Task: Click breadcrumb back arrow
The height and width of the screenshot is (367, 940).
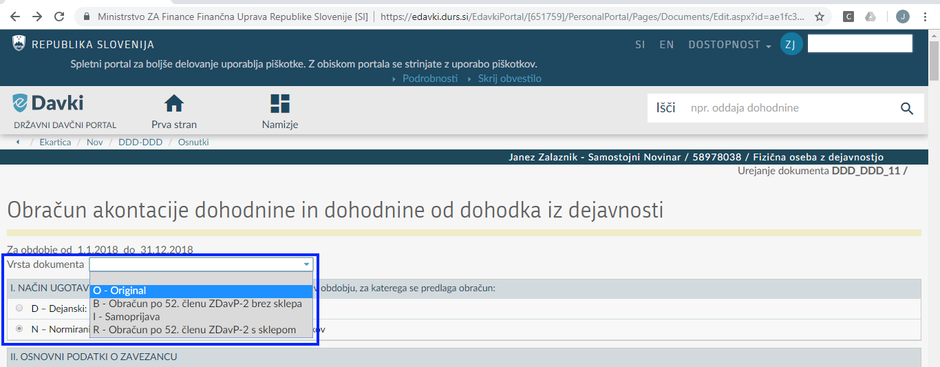Action: pyautogui.click(x=18, y=142)
